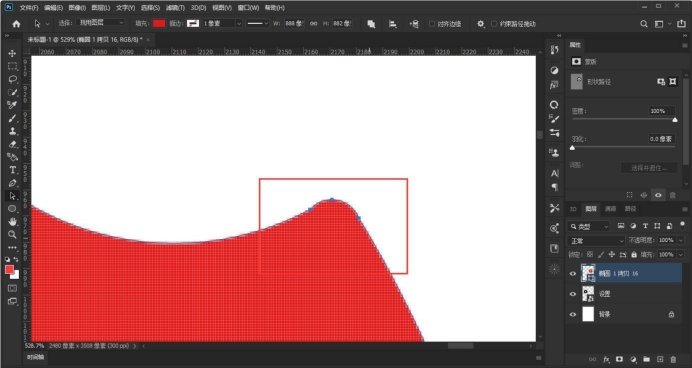692x368 pixels.
Task: Click the 椭圆 1 拷贝 16 layer thumbnail
Action: tap(588, 273)
